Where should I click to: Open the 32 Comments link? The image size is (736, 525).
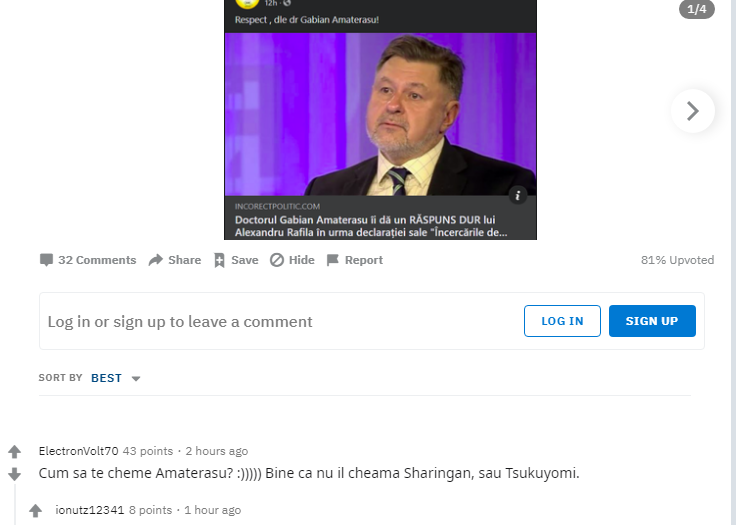coord(88,260)
